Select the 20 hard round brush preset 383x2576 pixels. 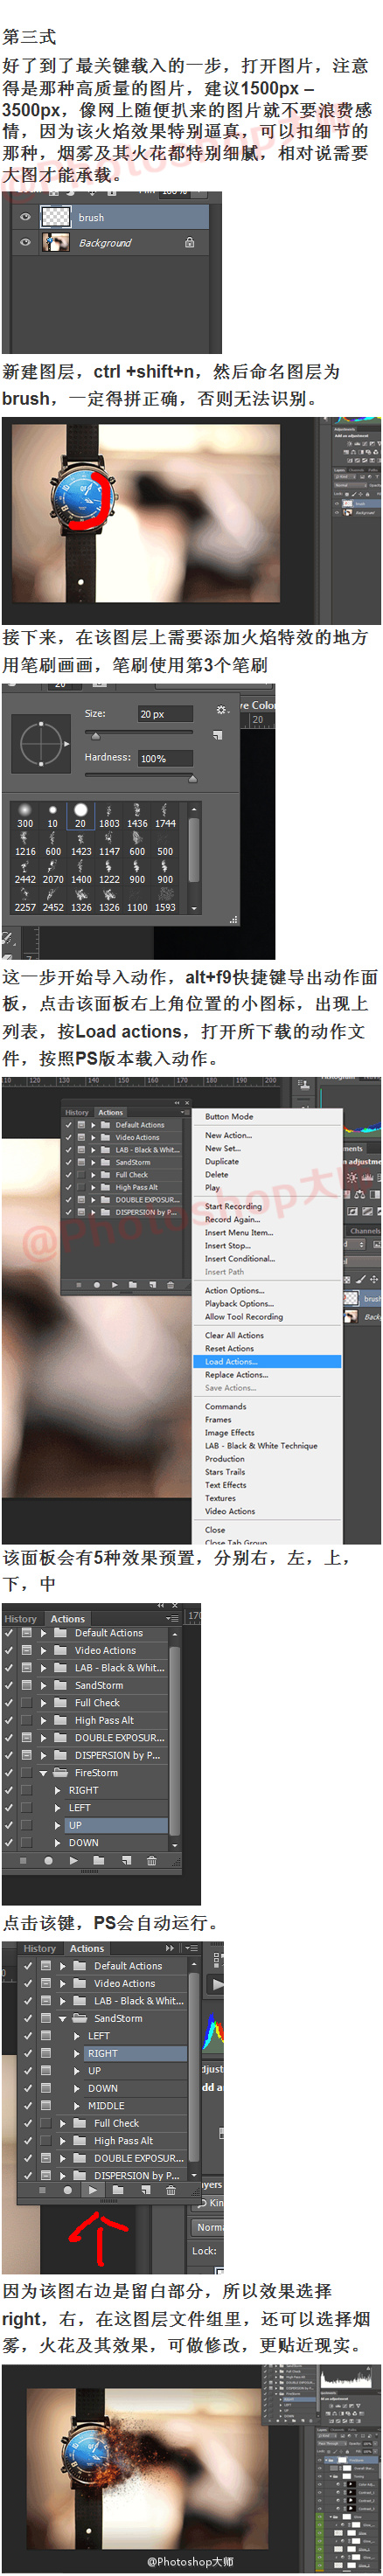[80, 815]
